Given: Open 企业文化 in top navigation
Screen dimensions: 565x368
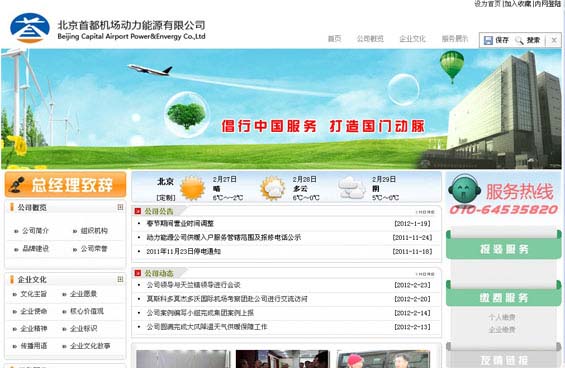Looking at the screenshot, I should pos(413,39).
